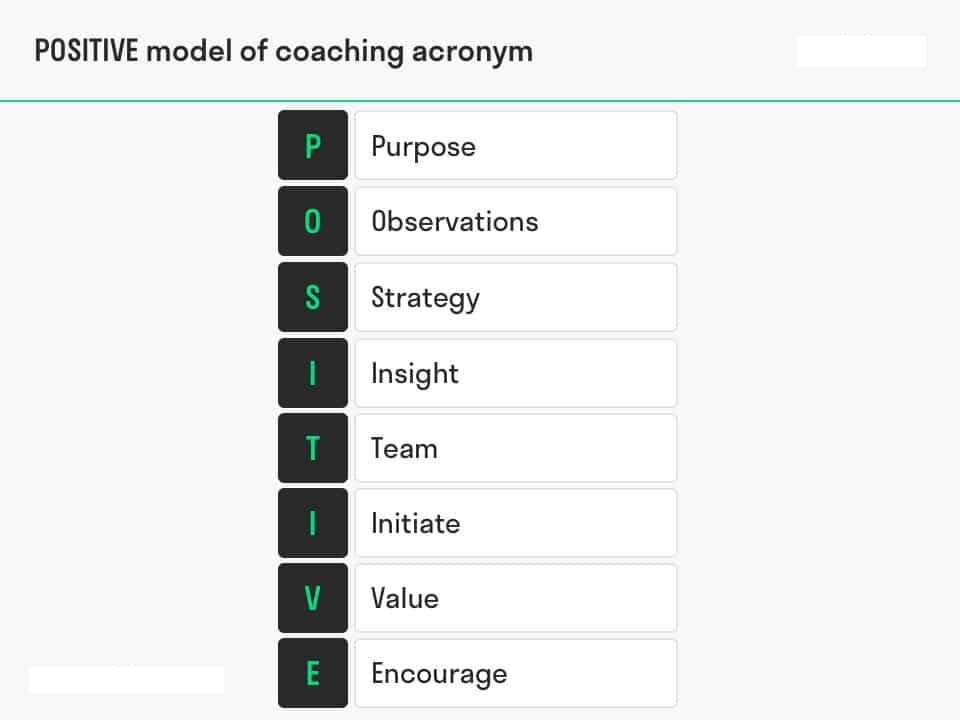This screenshot has height=720, width=960.
Task: Click the green P letter tile
Action: point(313,145)
